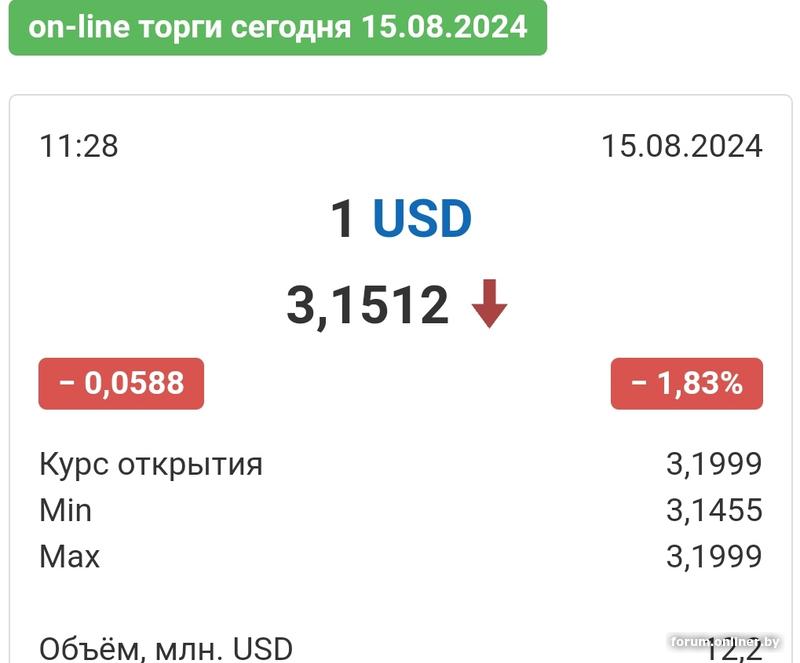Viewport: 800px width, 663px height.
Task: Click the opening rate value beside Курс открытия
Action: click(714, 464)
